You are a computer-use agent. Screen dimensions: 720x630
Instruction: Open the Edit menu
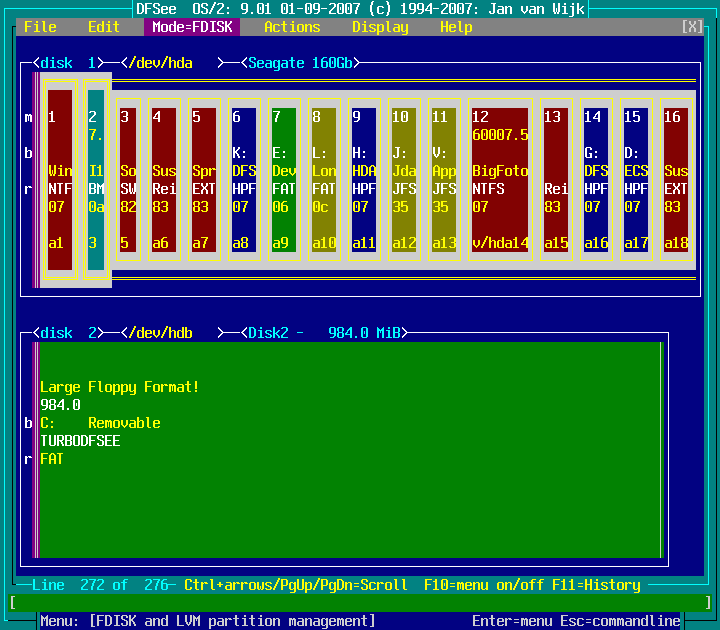coord(103,27)
